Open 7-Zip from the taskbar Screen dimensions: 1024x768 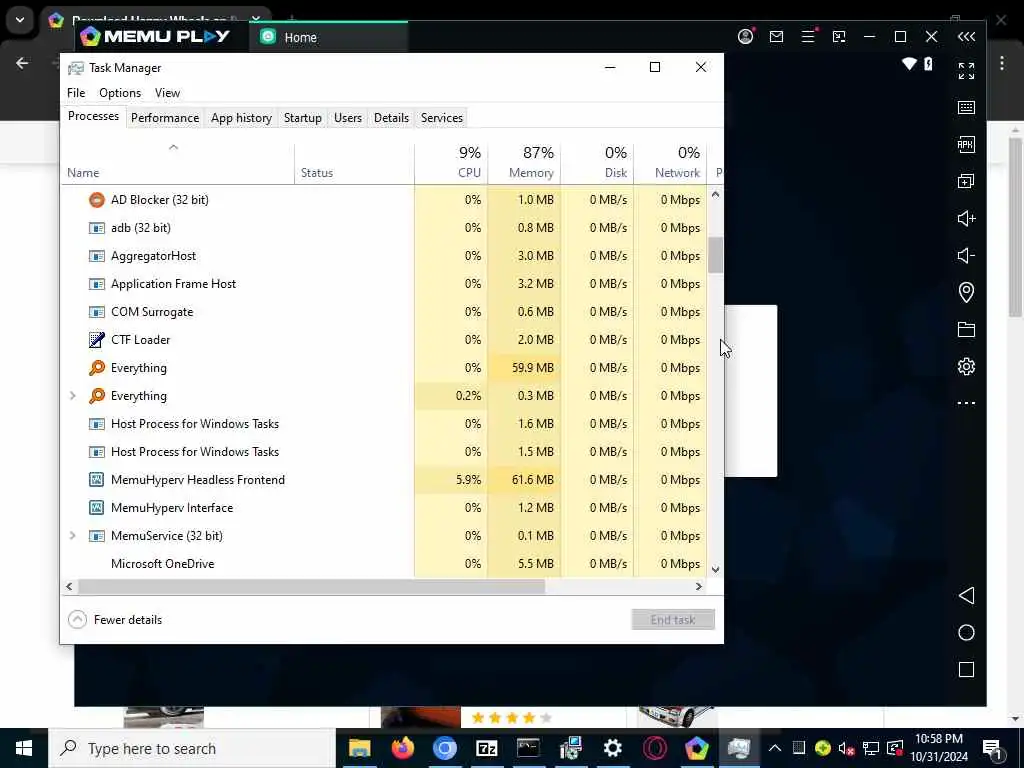pos(487,748)
